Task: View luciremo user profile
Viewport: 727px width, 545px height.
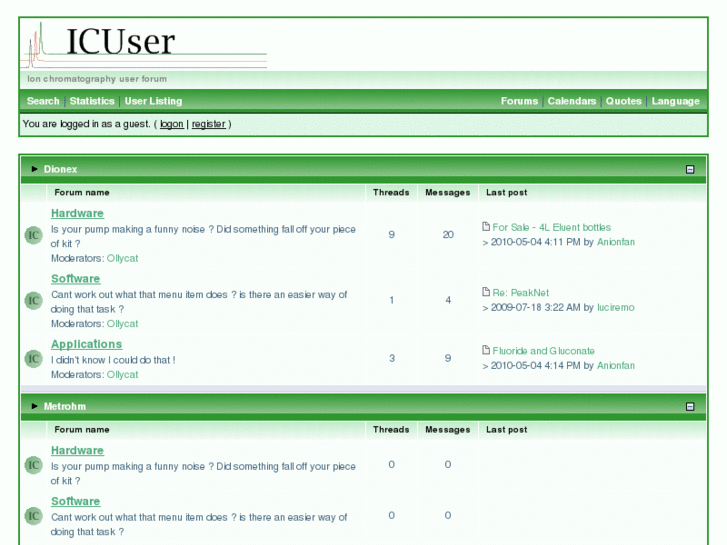Action: coord(616,308)
